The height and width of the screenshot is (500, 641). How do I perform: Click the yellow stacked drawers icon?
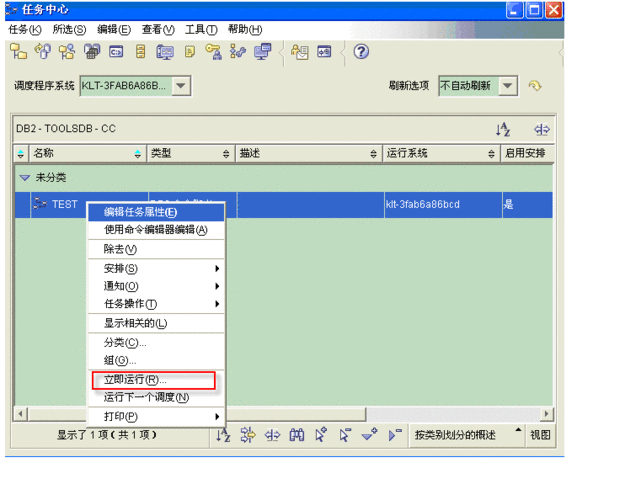coord(141,52)
